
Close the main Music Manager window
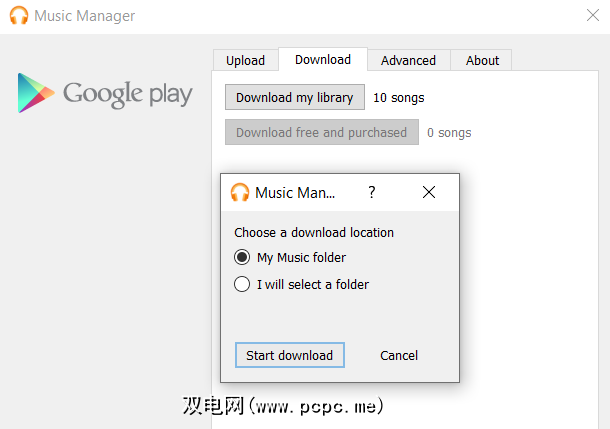592,15
